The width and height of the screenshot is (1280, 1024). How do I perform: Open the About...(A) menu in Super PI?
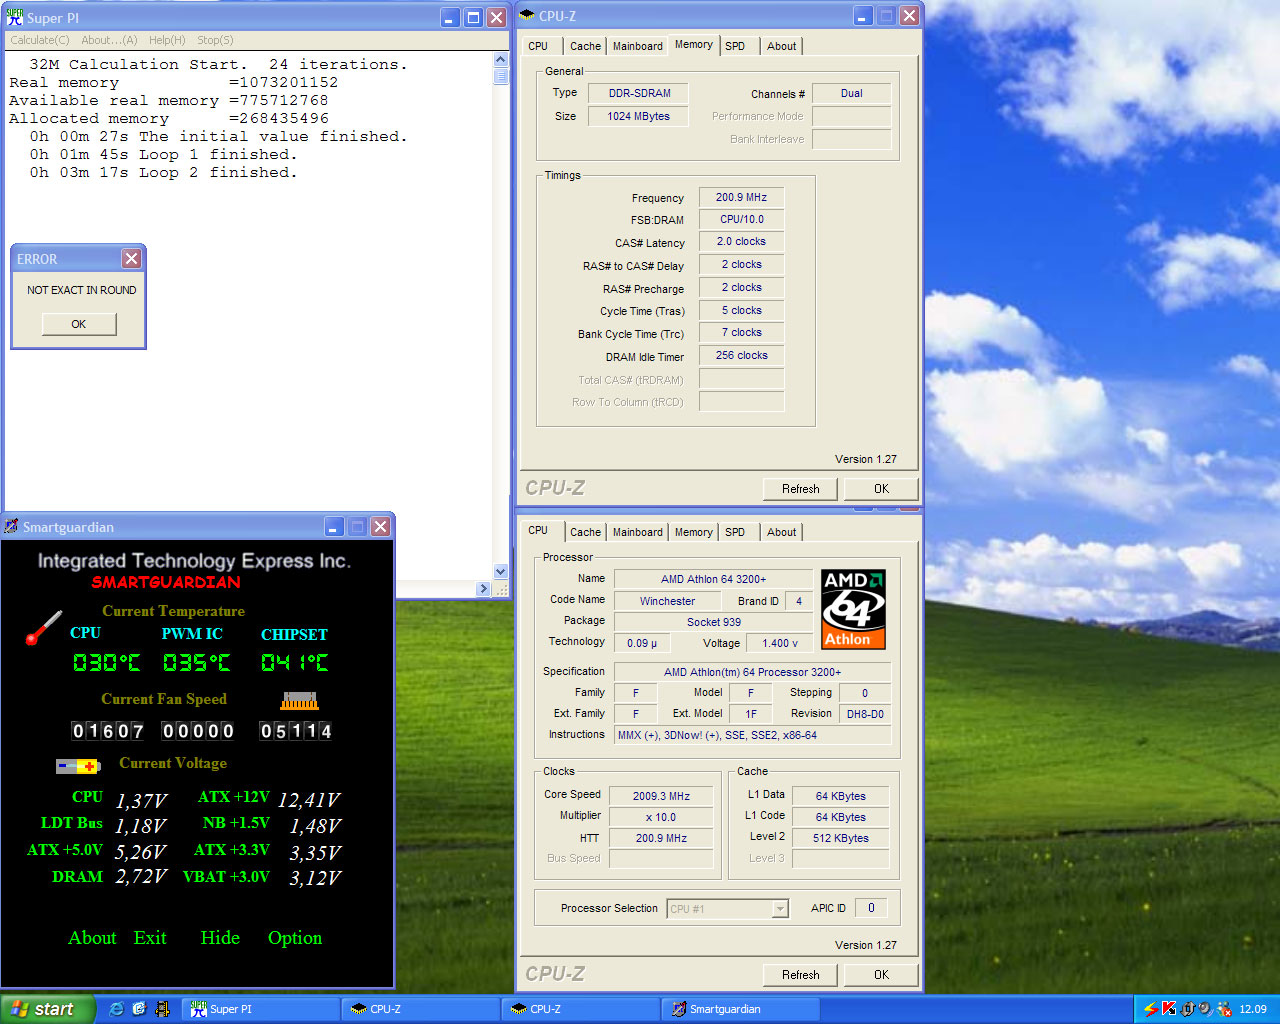[109, 40]
